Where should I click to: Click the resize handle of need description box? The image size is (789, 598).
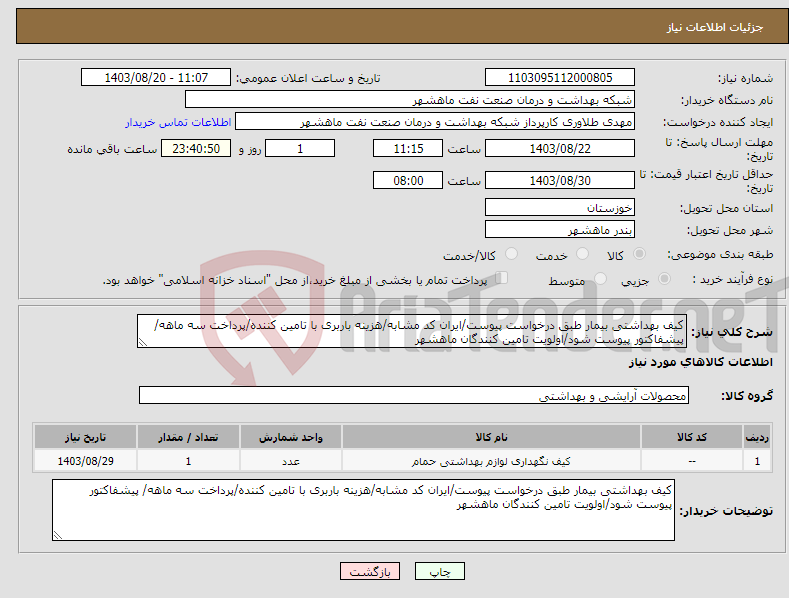(x=142, y=342)
